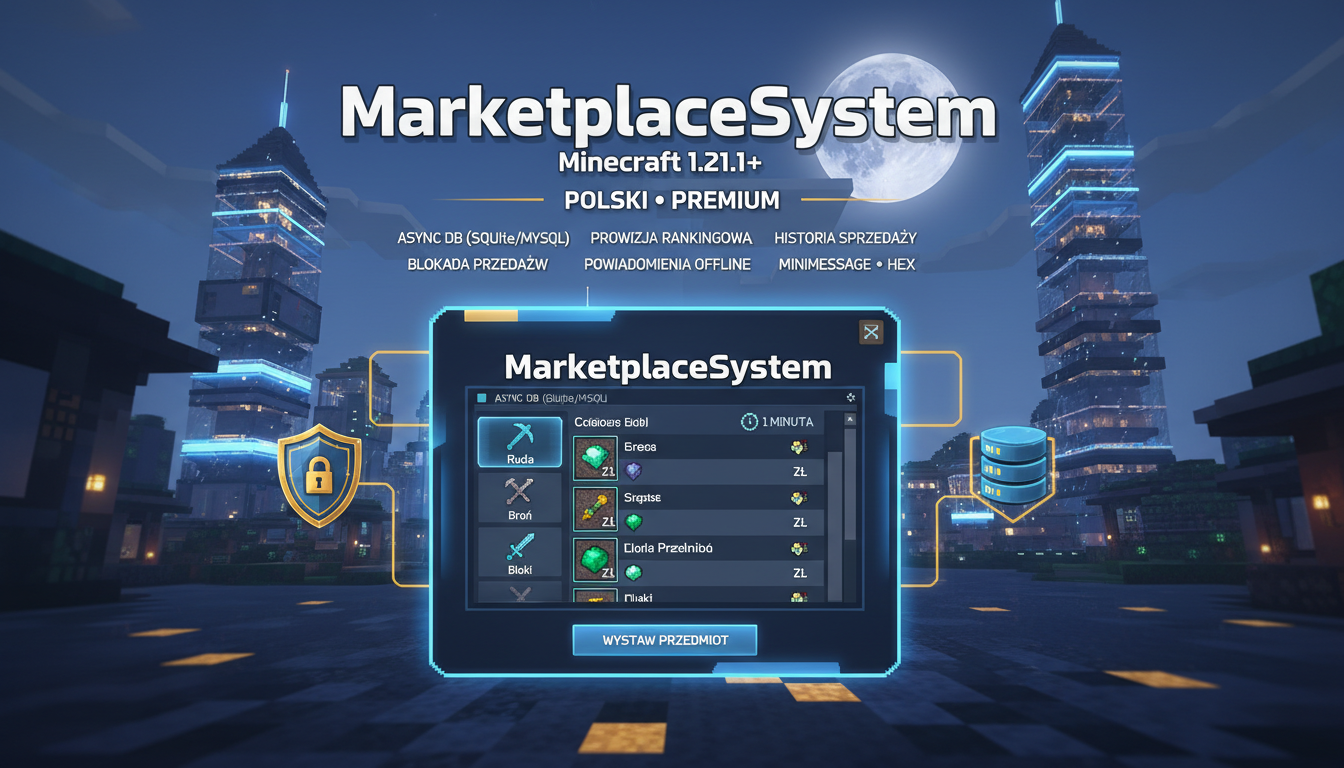Click the ZŁ price in Srgstse row
Viewport: 1344px width, 768px height.
(x=800, y=523)
